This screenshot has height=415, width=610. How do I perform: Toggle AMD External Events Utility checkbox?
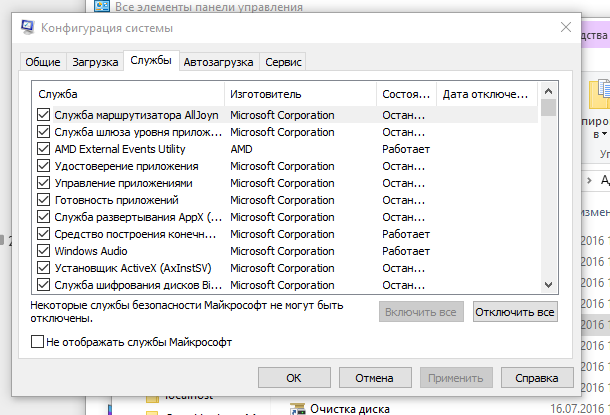pos(43,149)
